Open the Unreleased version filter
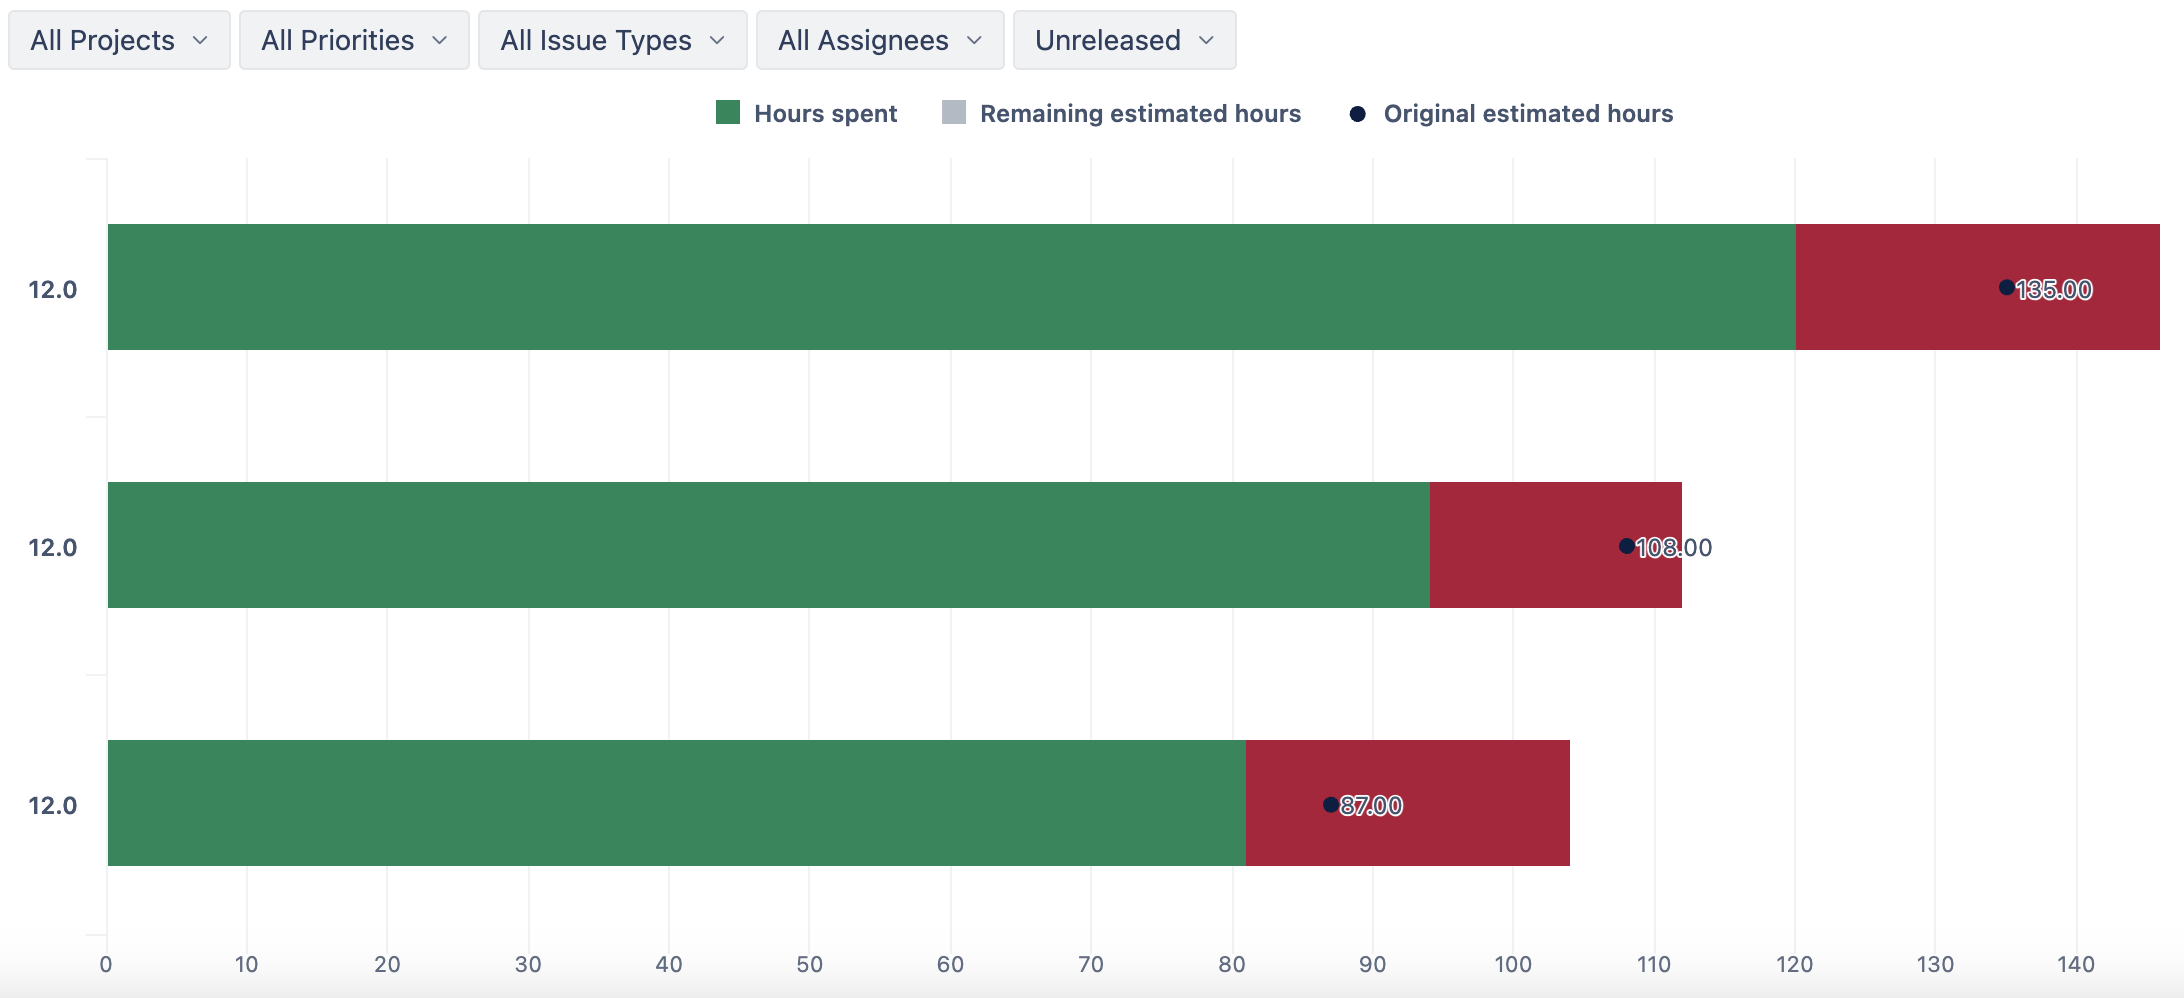Image resolution: width=2184 pixels, height=998 pixels. pyautogui.click(x=1124, y=40)
